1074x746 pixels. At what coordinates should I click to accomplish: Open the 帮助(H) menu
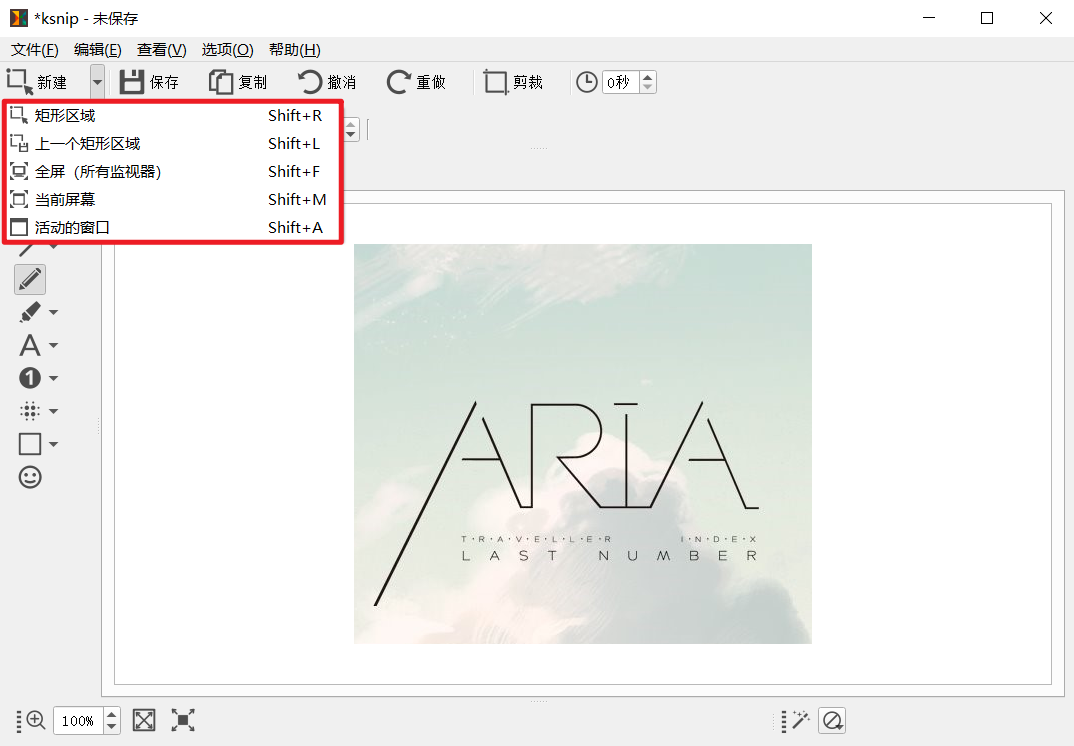[295, 50]
